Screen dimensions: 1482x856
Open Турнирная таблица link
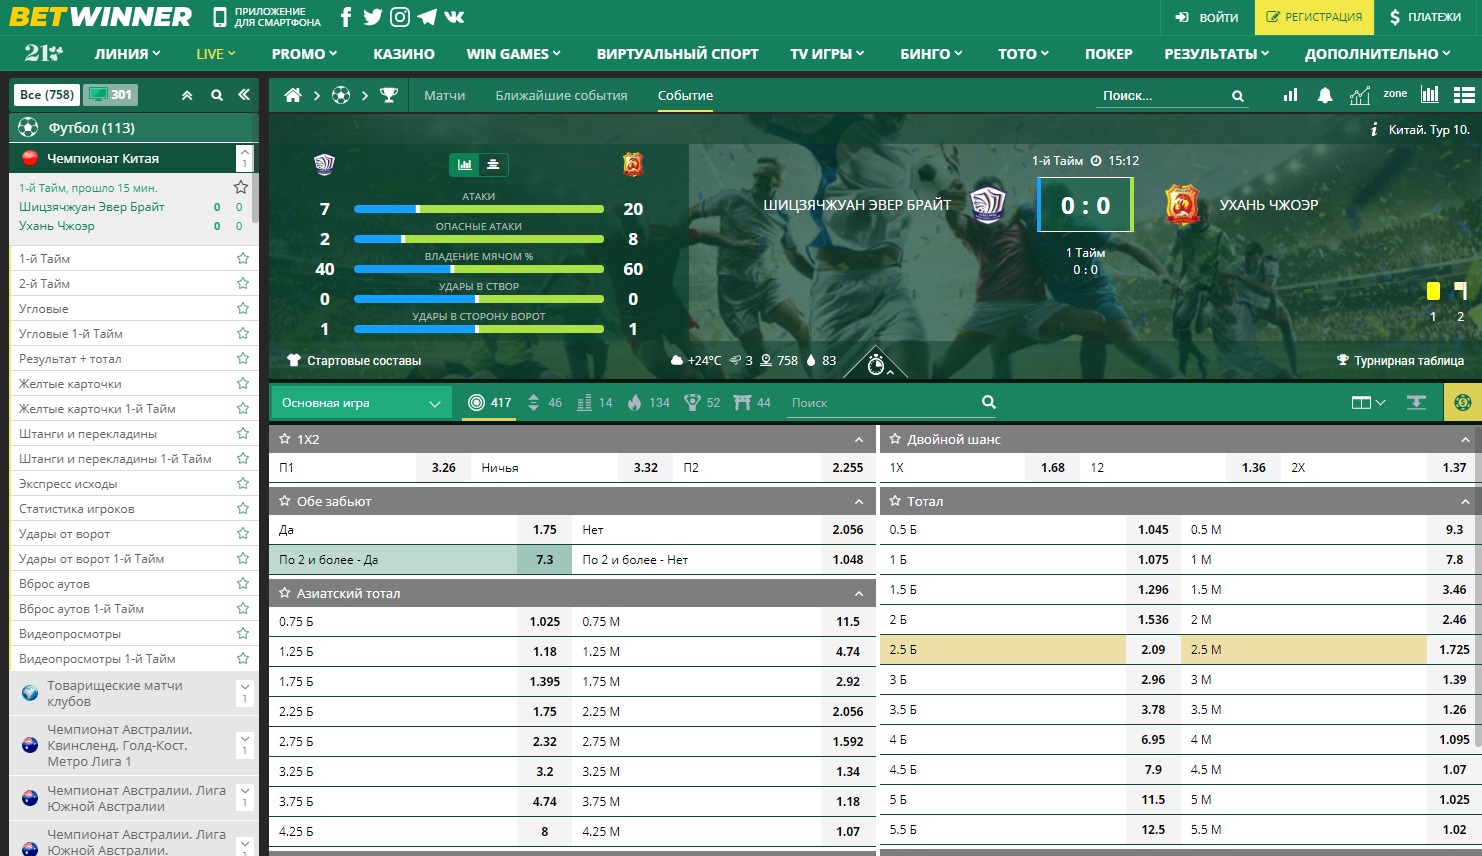[1400, 360]
